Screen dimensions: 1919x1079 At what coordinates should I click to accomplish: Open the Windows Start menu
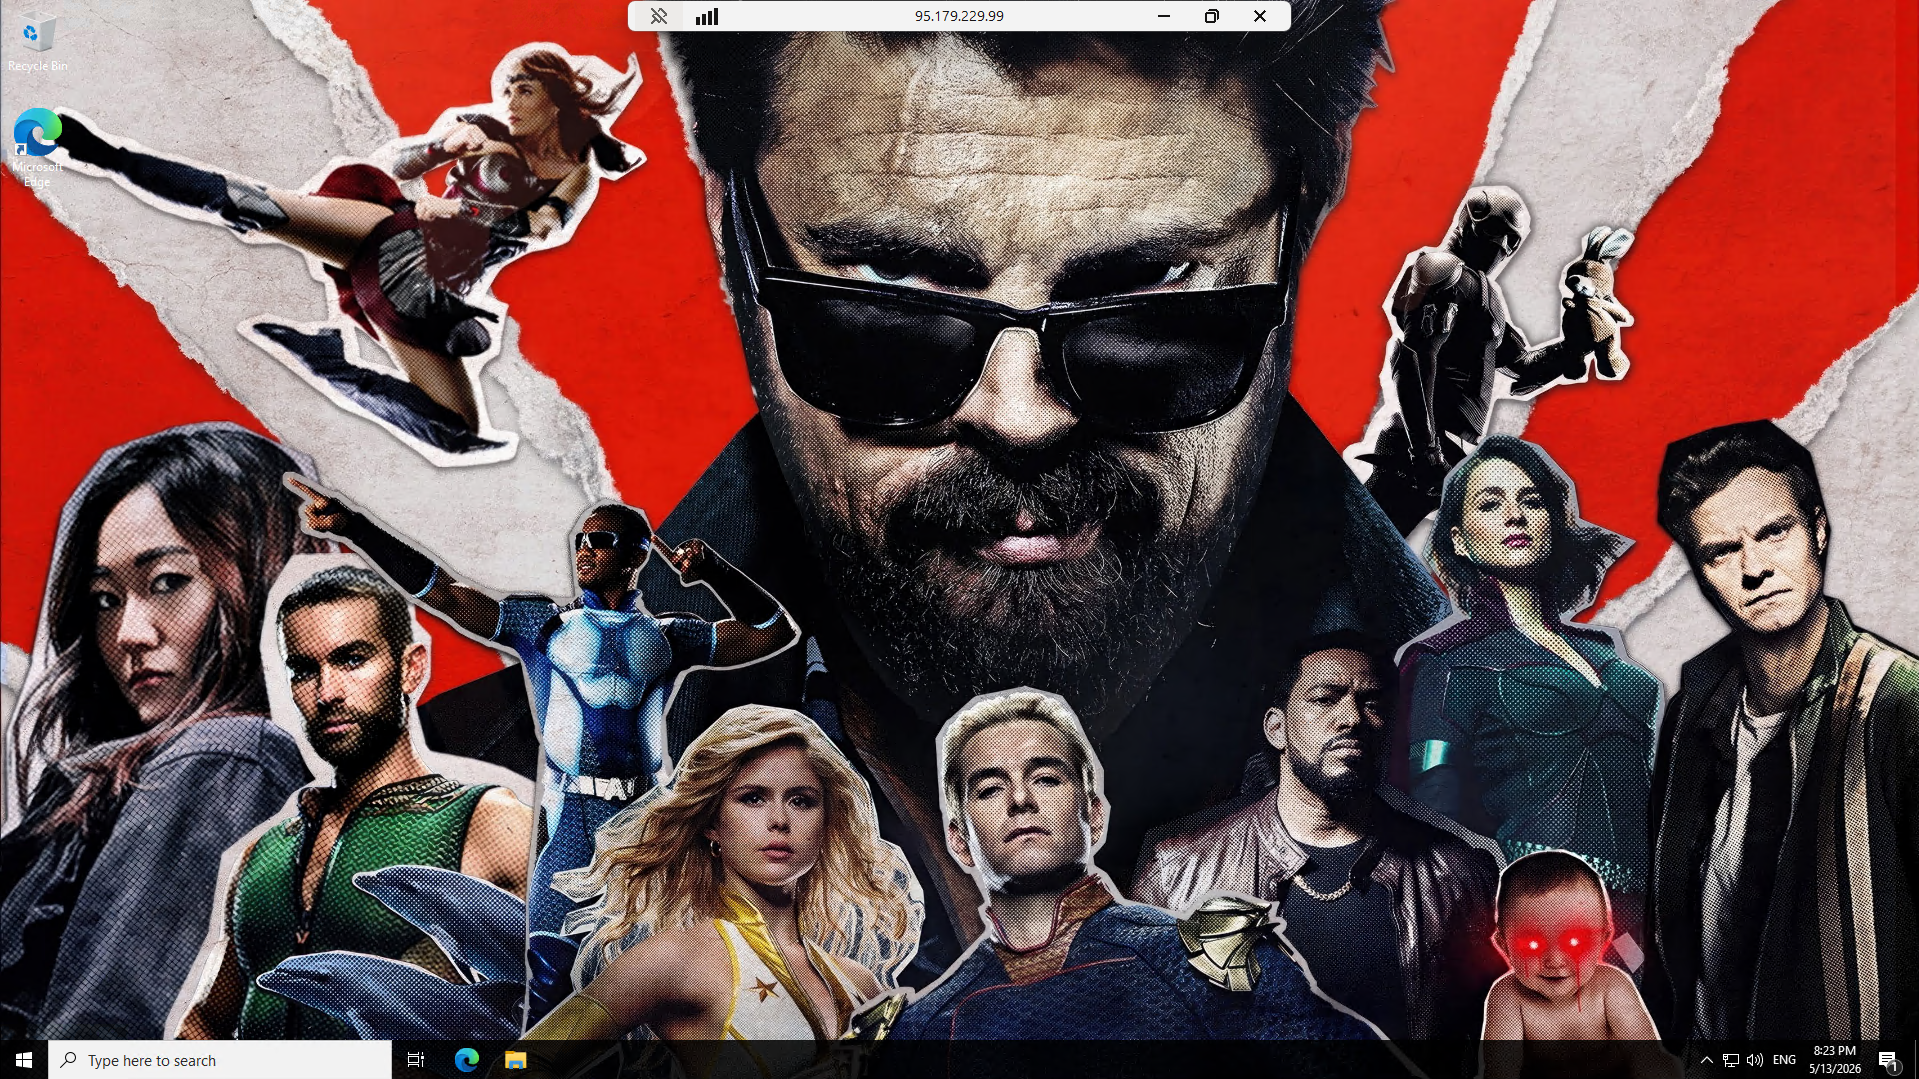click(24, 1060)
